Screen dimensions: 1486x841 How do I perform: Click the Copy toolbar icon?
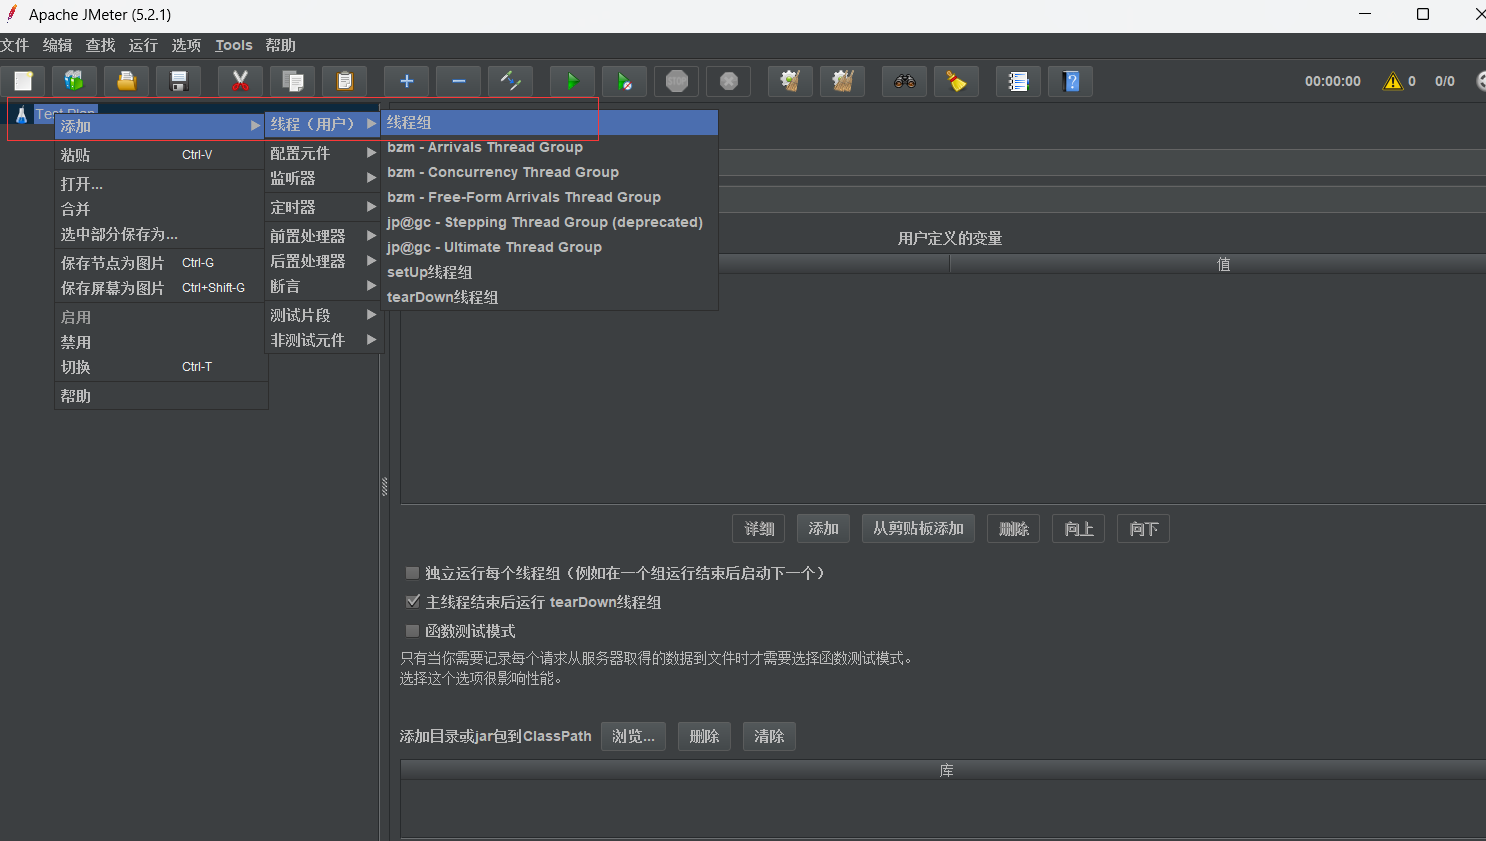pos(292,81)
